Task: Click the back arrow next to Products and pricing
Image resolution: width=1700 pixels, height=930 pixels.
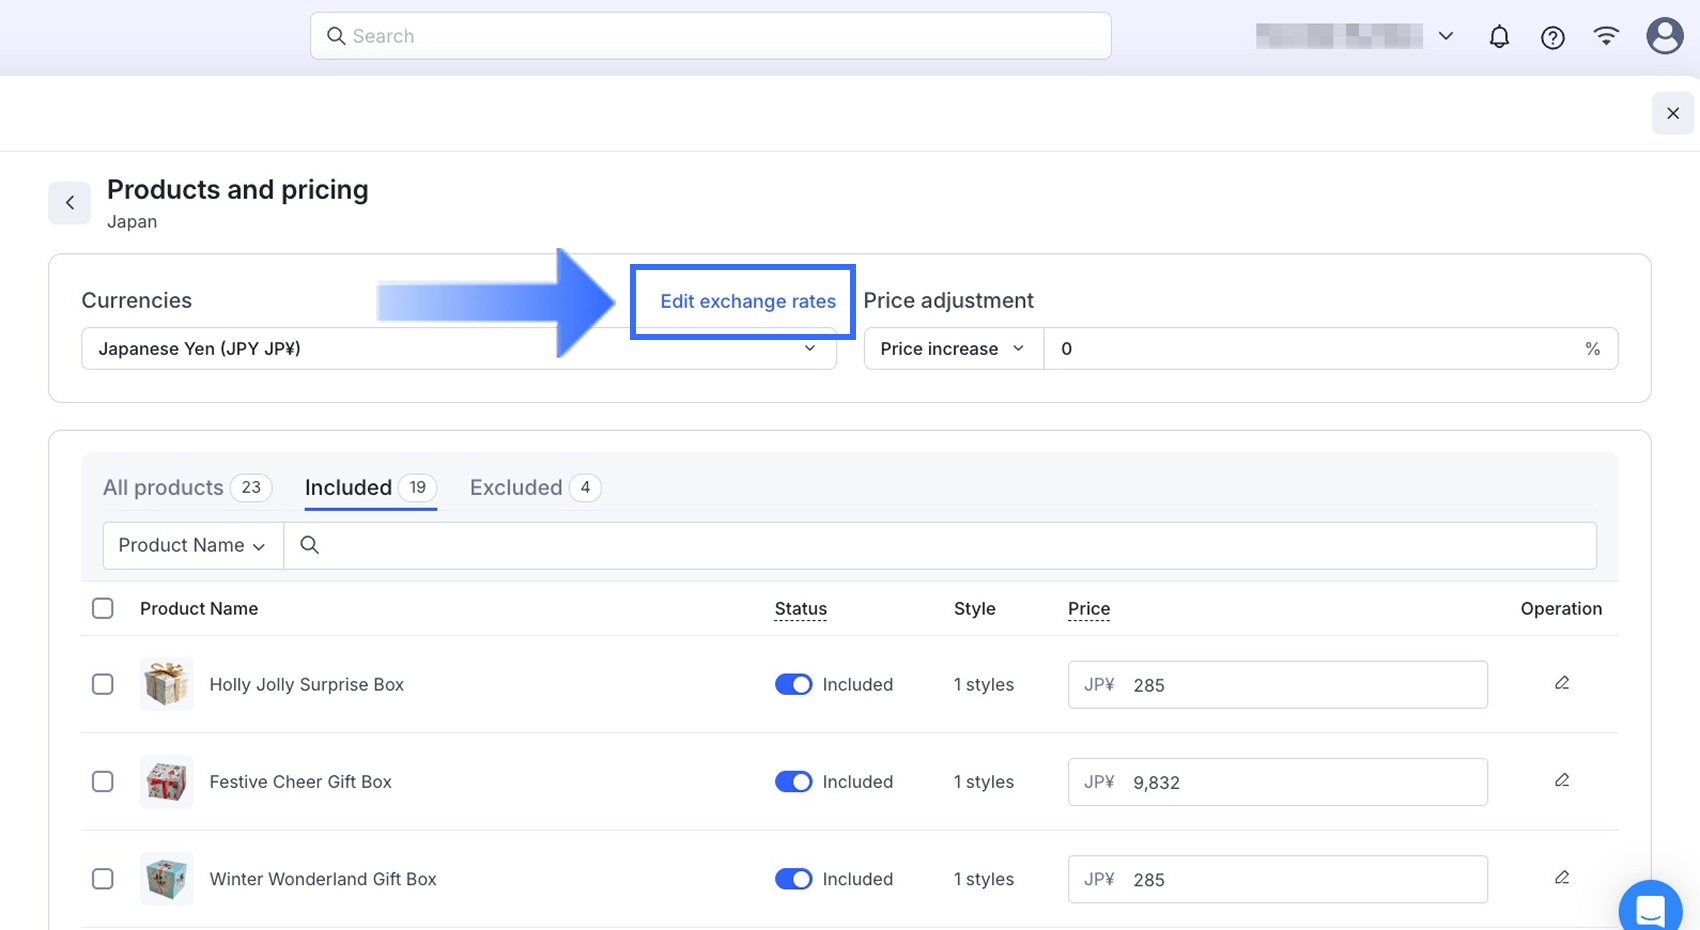Action: (x=70, y=203)
